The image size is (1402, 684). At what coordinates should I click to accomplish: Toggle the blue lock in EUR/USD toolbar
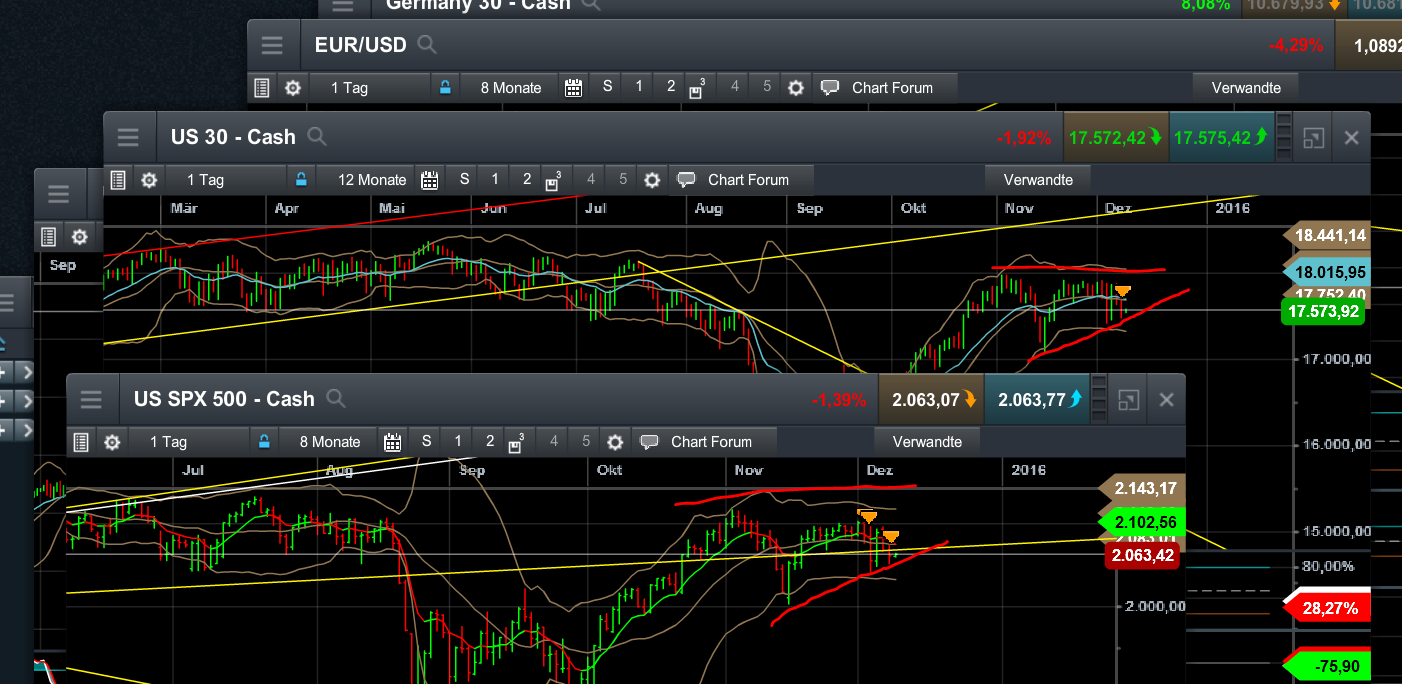click(x=445, y=87)
